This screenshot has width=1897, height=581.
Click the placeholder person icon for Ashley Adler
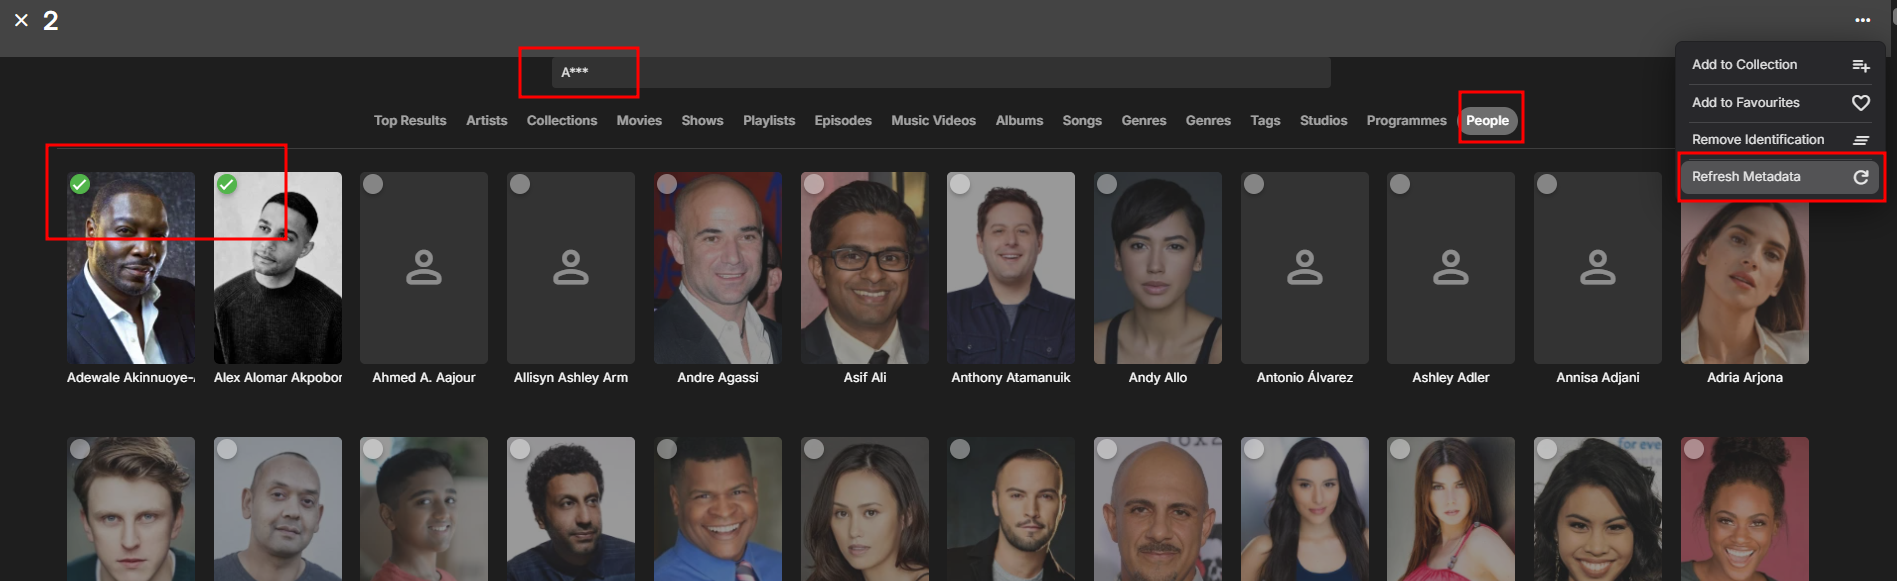coord(1451,268)
